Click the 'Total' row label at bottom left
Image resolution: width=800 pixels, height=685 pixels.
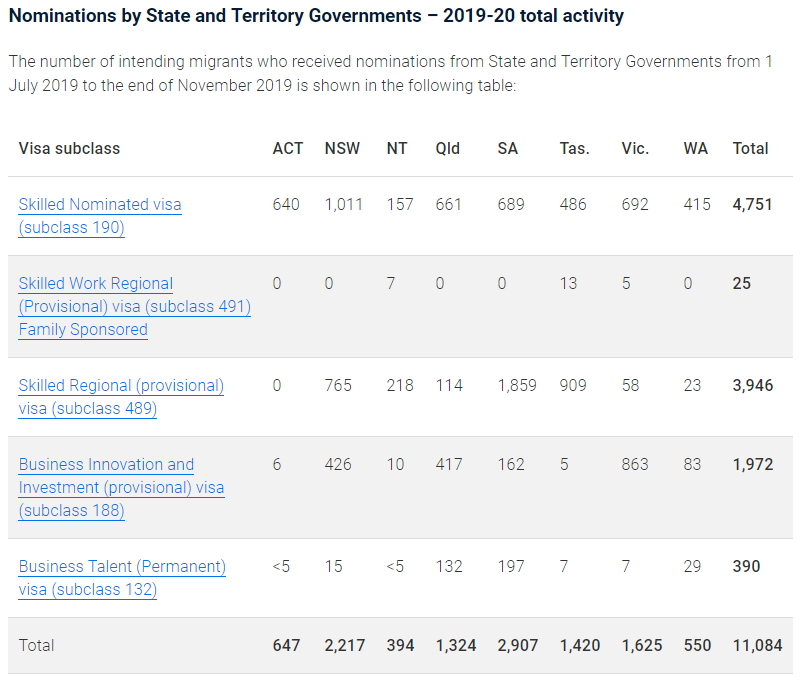[36, 645]
